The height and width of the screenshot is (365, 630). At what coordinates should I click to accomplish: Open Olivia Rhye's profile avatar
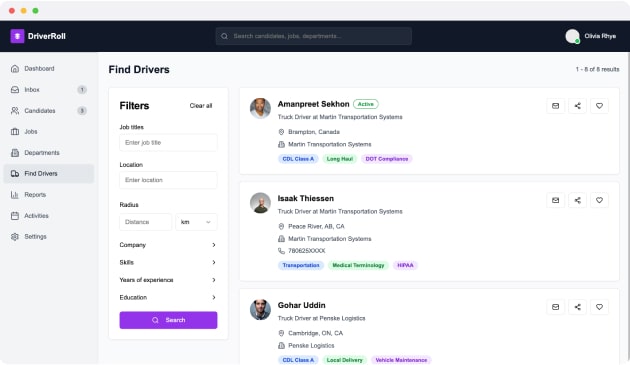(x=572, y=36)
